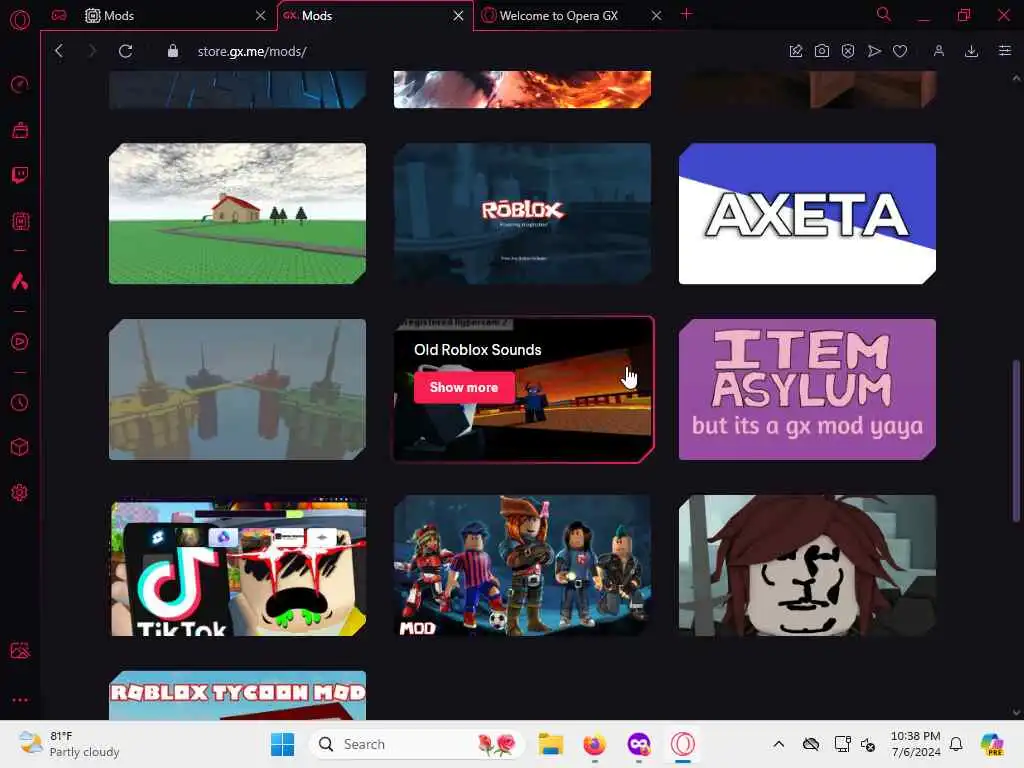1024x768 pixels.
Task: Open GX Mods chip icon in sidebar
Action: click(x=20, y=221)
